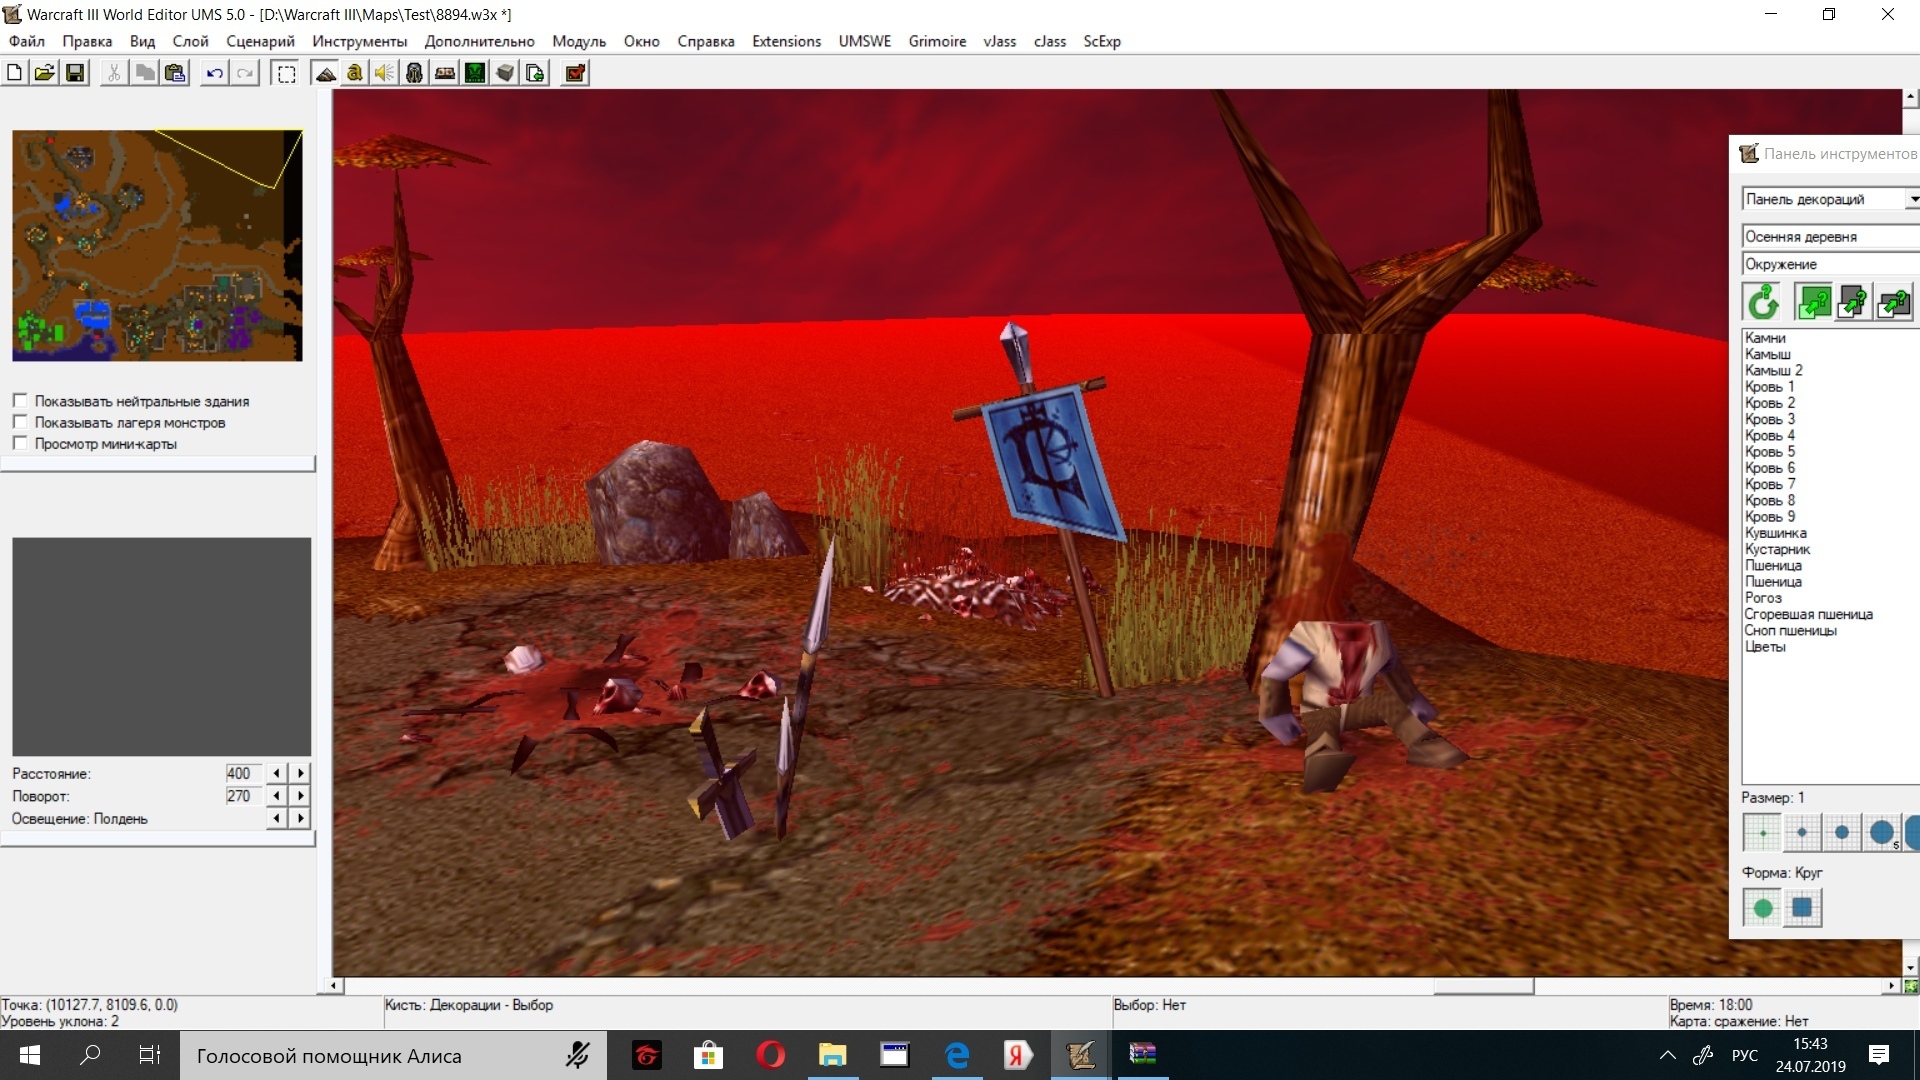Select Цветы in the doodad list

(1765, 647)
